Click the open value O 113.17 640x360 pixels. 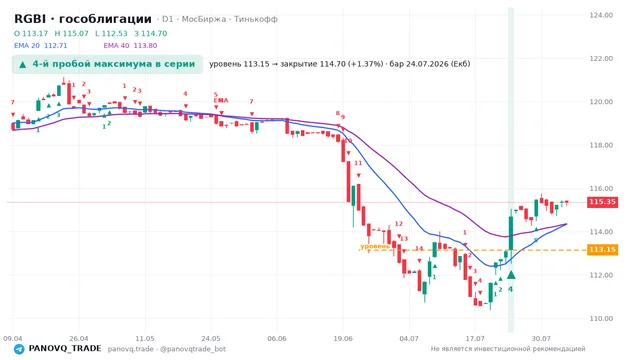coord(31,33)
